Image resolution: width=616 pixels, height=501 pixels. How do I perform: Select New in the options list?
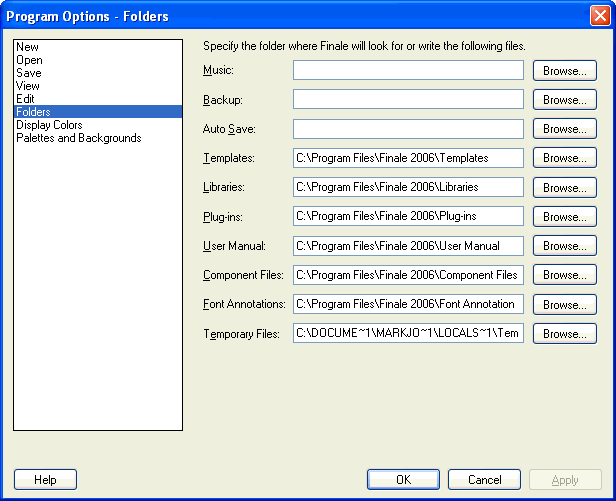pyautogui.click(x=27, y=47)
